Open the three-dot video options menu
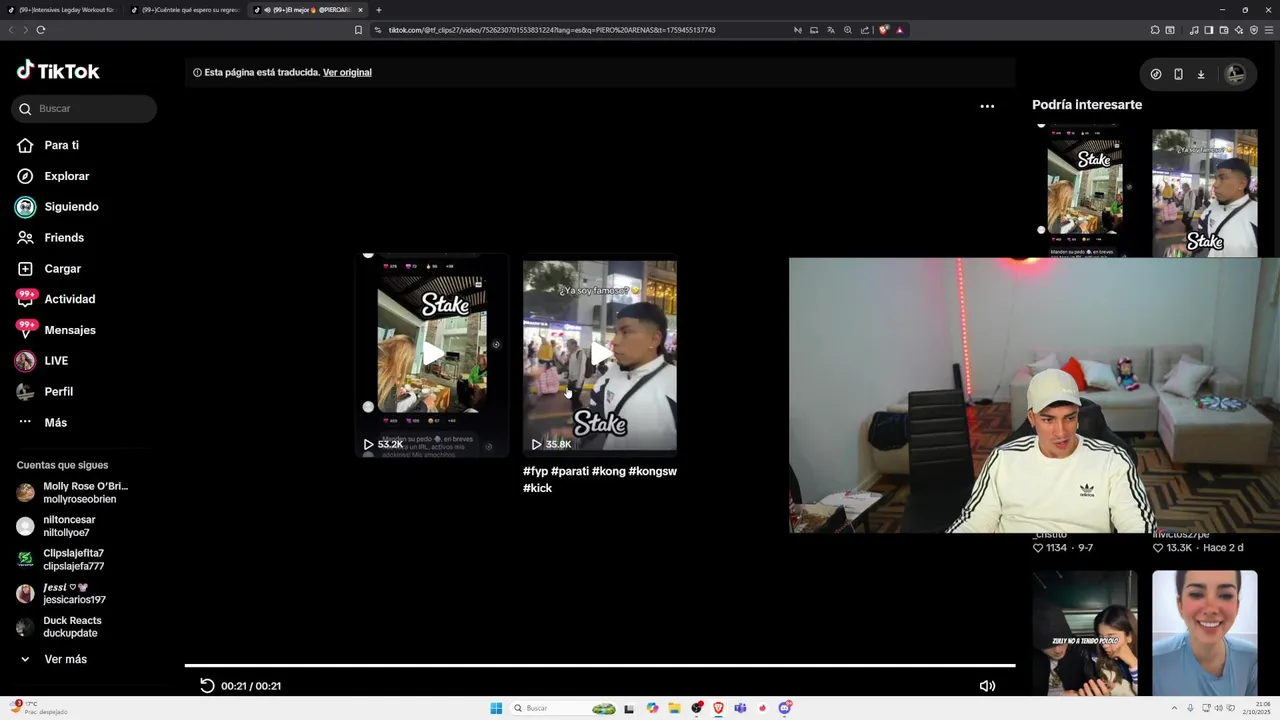The height and width of the screenshot is (720, 1280). 987,106
